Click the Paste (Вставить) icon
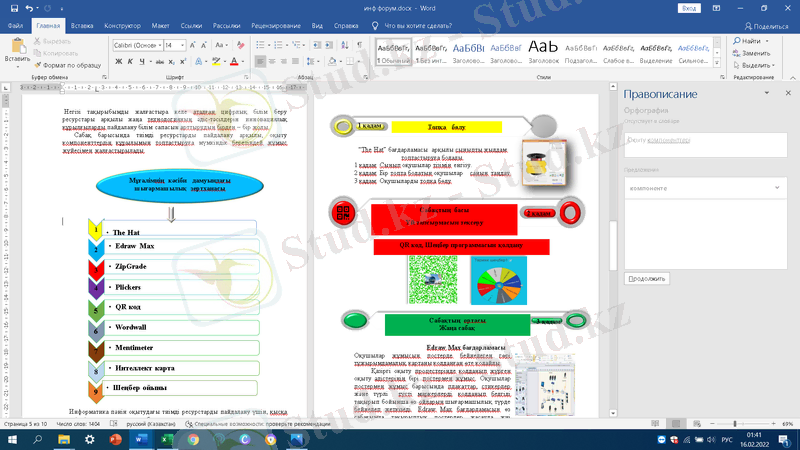This screenshot has width=800, height=450. click(x=18, y=50)
